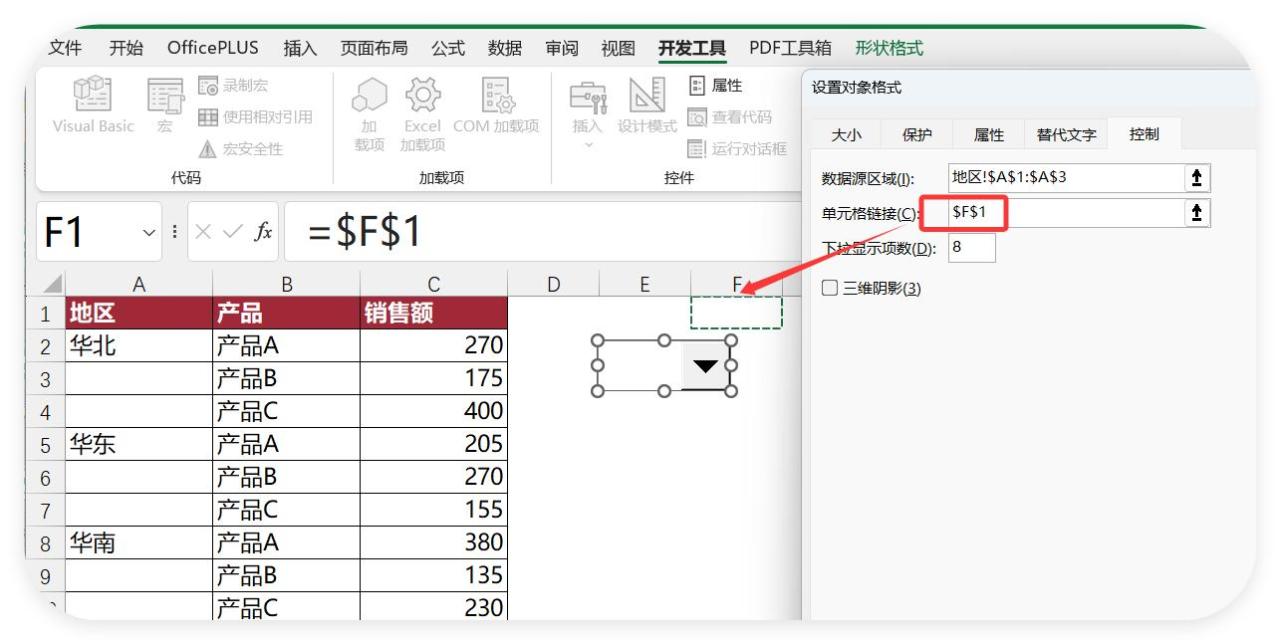Viewport: 1280px width, 644px height.
Task: Toggle 使用相对引用 relative references
Action: 255,117
